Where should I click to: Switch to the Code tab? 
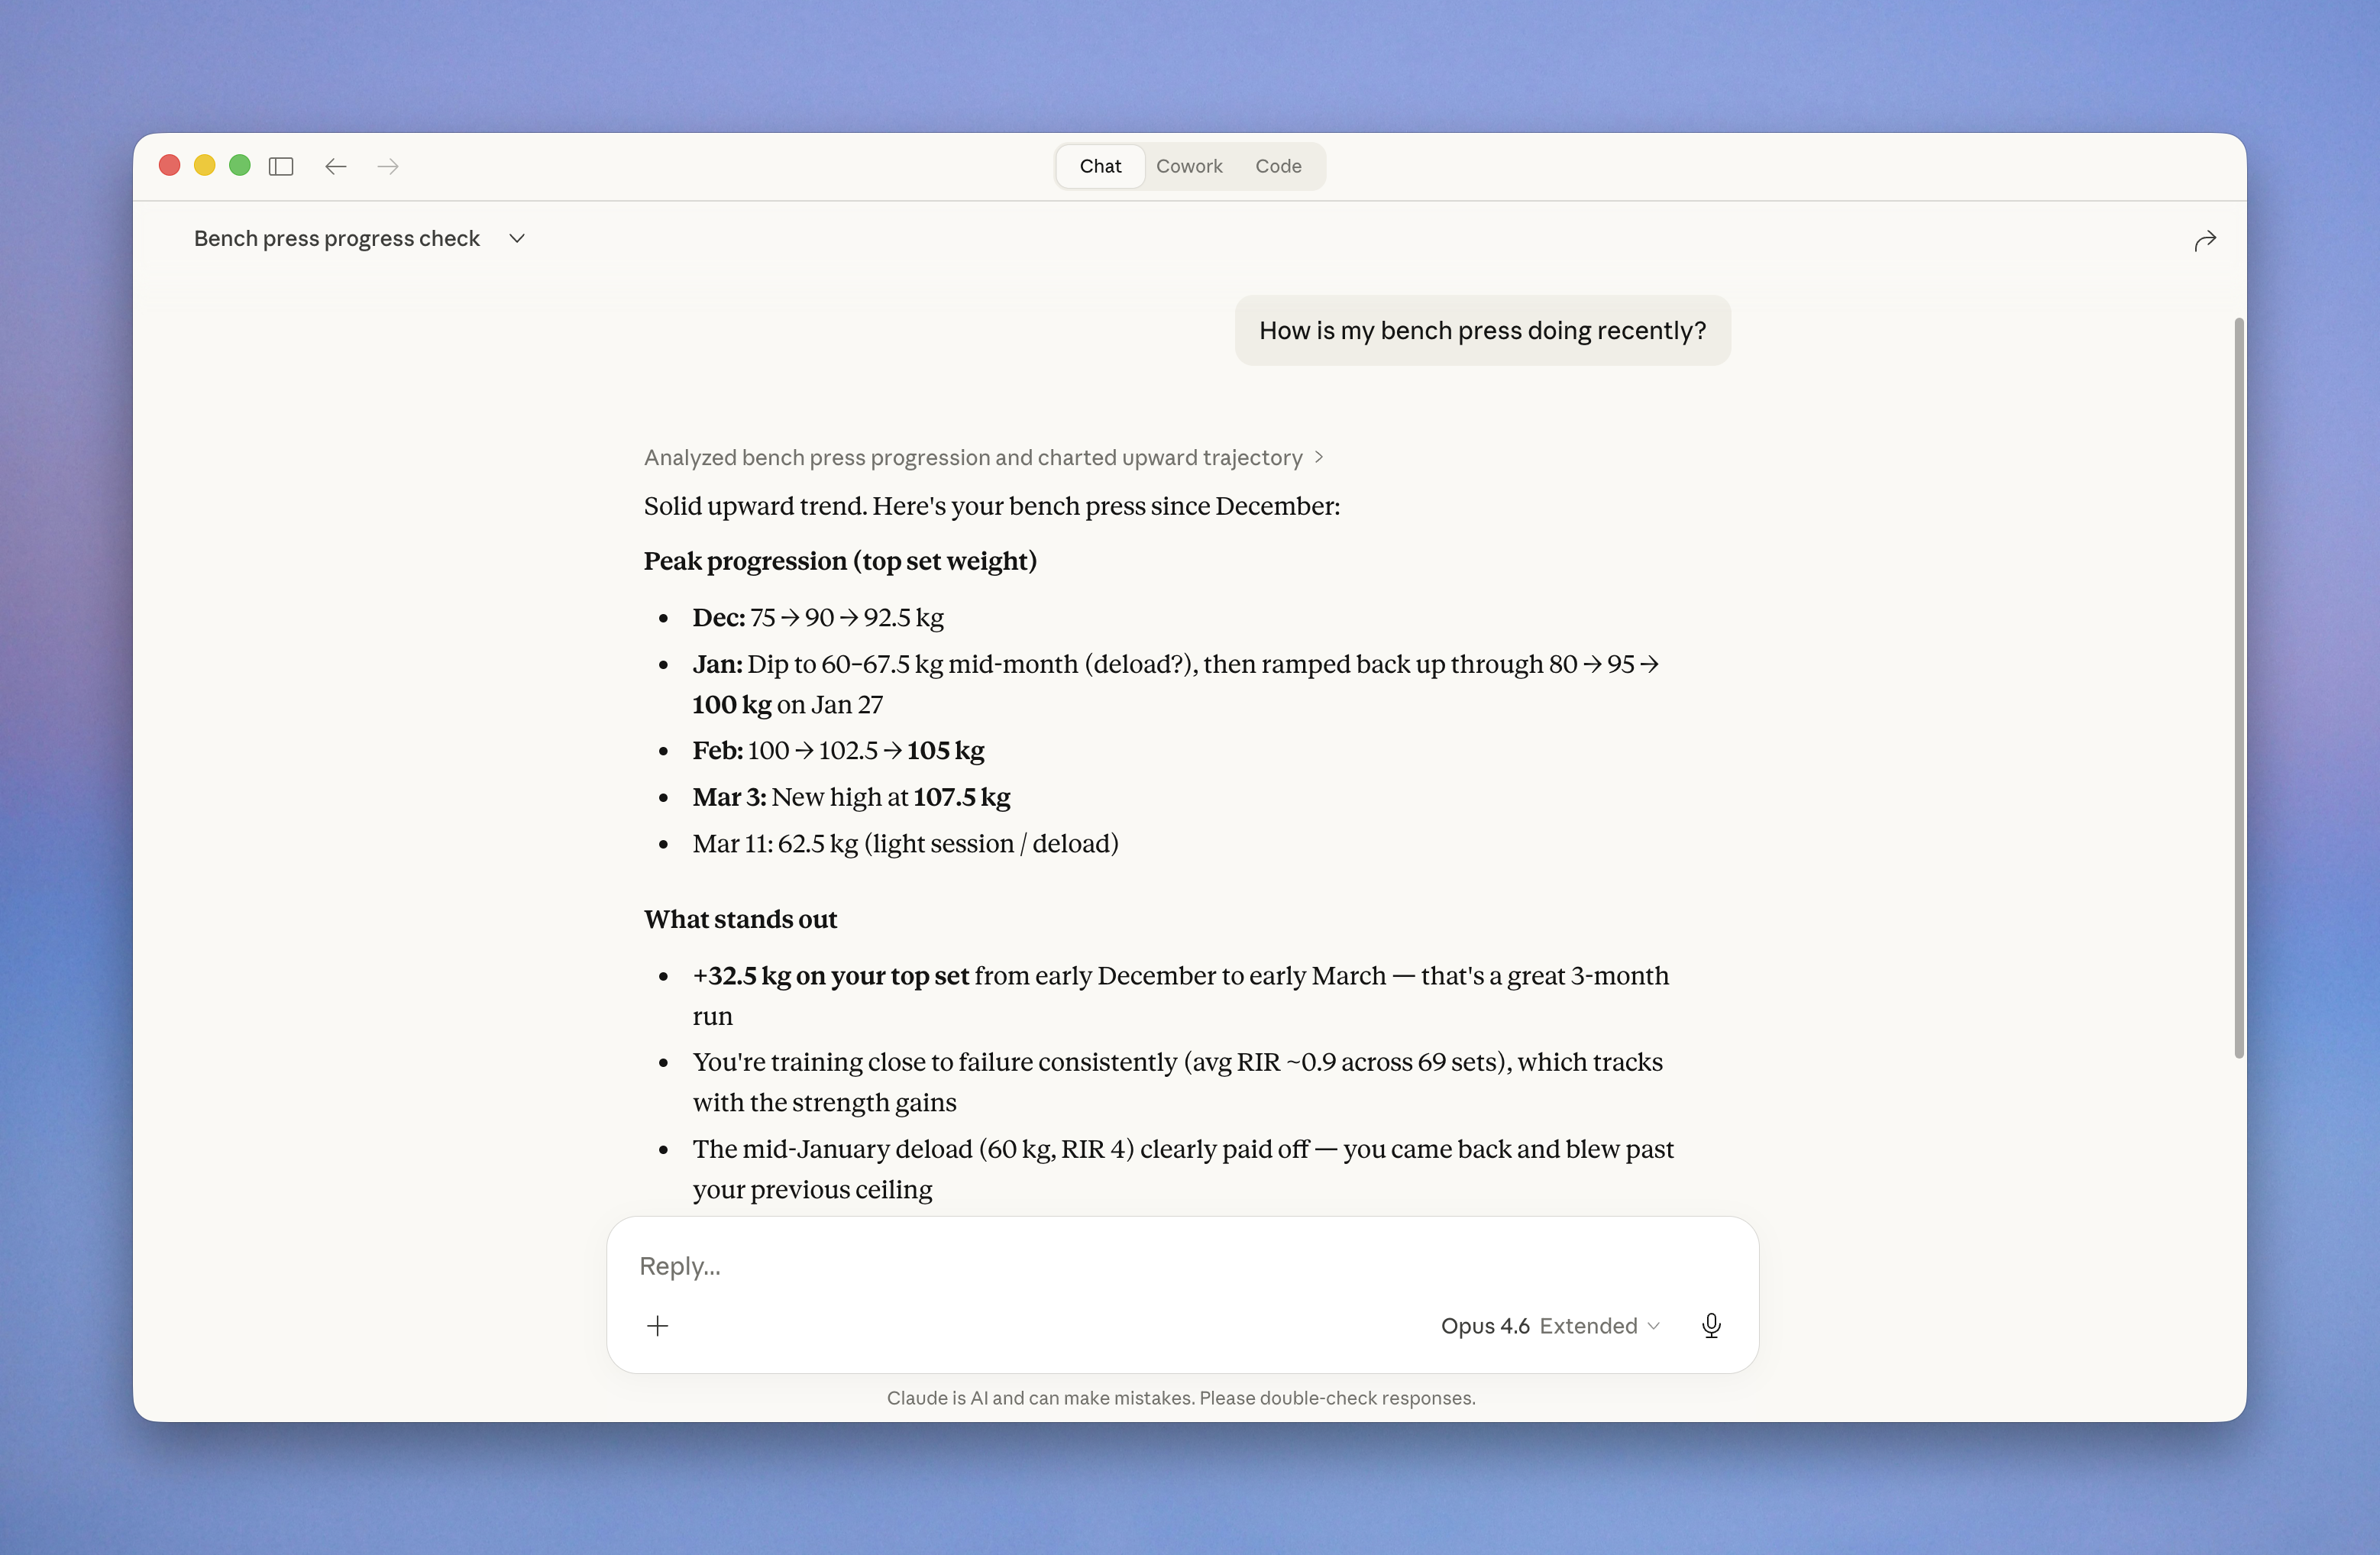coord(1278,166)
